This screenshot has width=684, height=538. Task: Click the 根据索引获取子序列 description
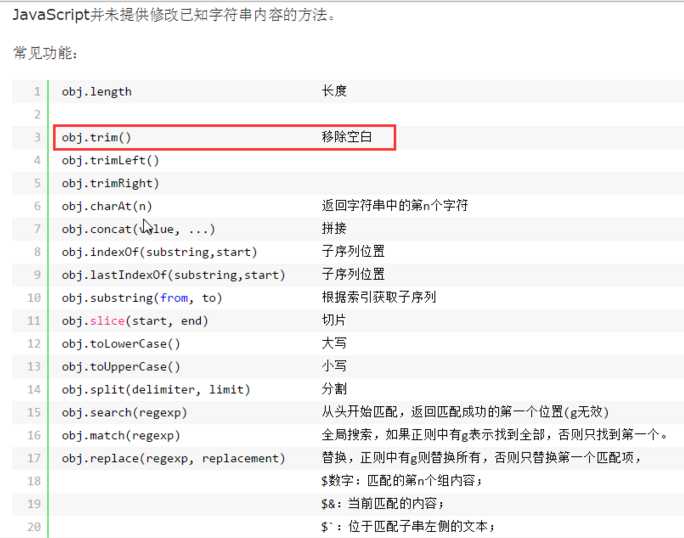click(379, 297)
